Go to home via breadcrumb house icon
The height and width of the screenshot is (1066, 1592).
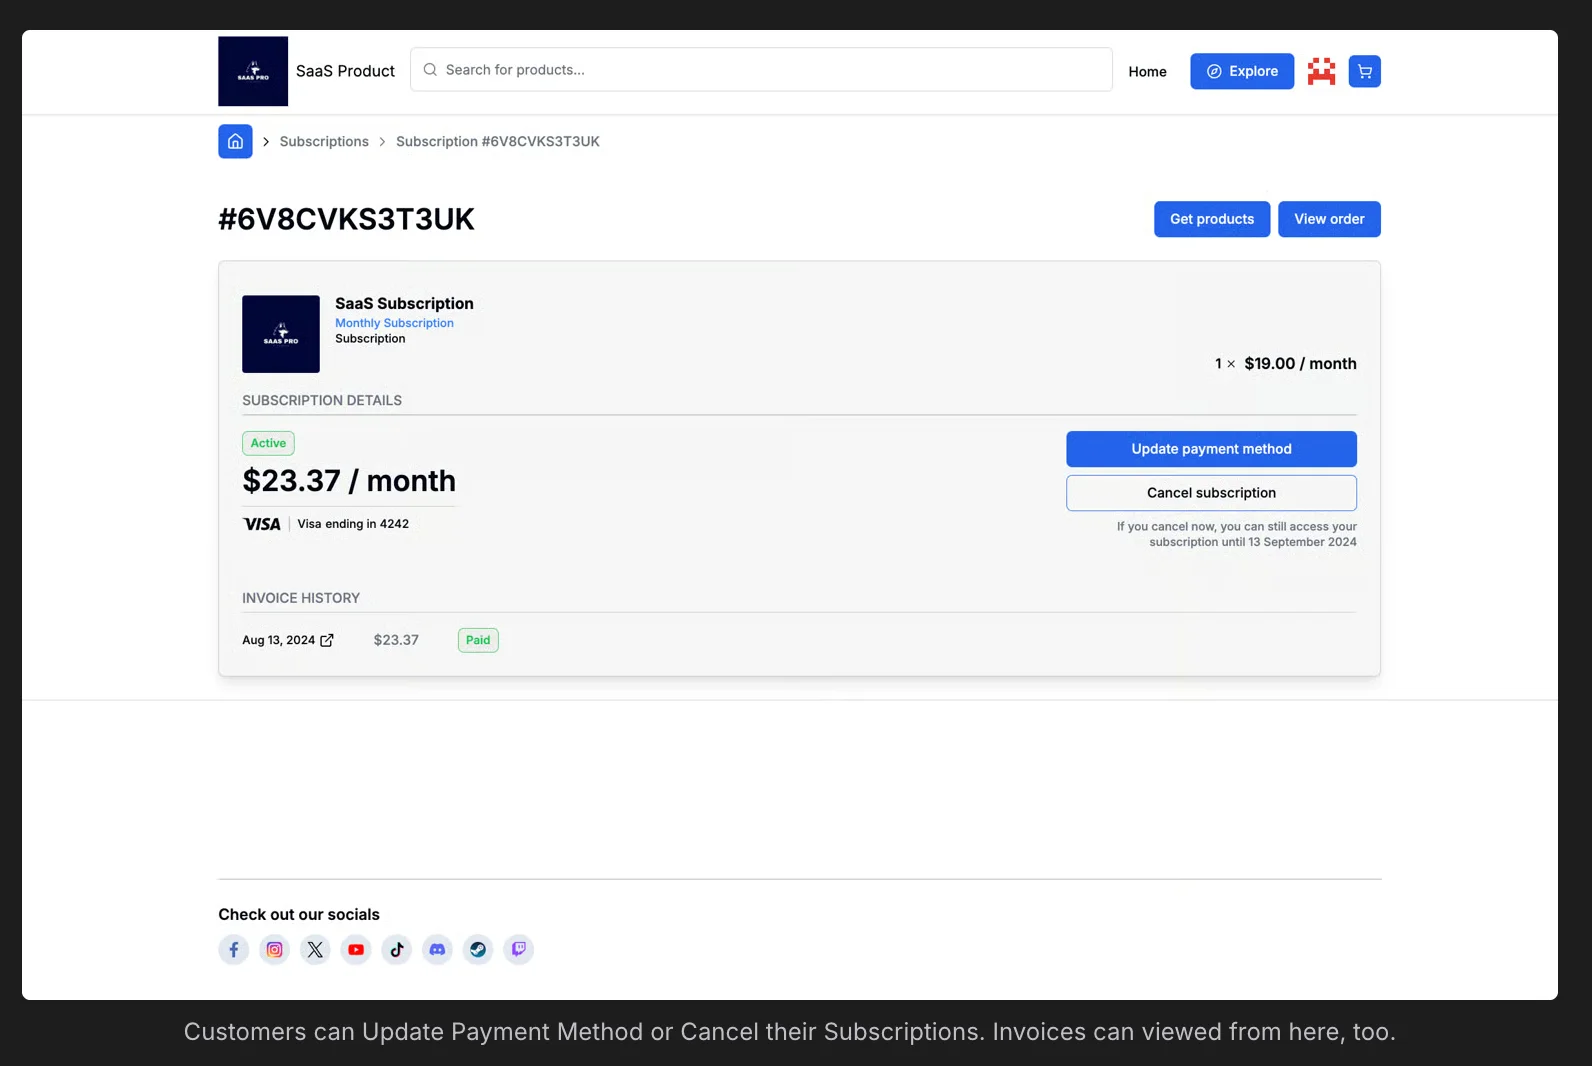coord(235,141)
